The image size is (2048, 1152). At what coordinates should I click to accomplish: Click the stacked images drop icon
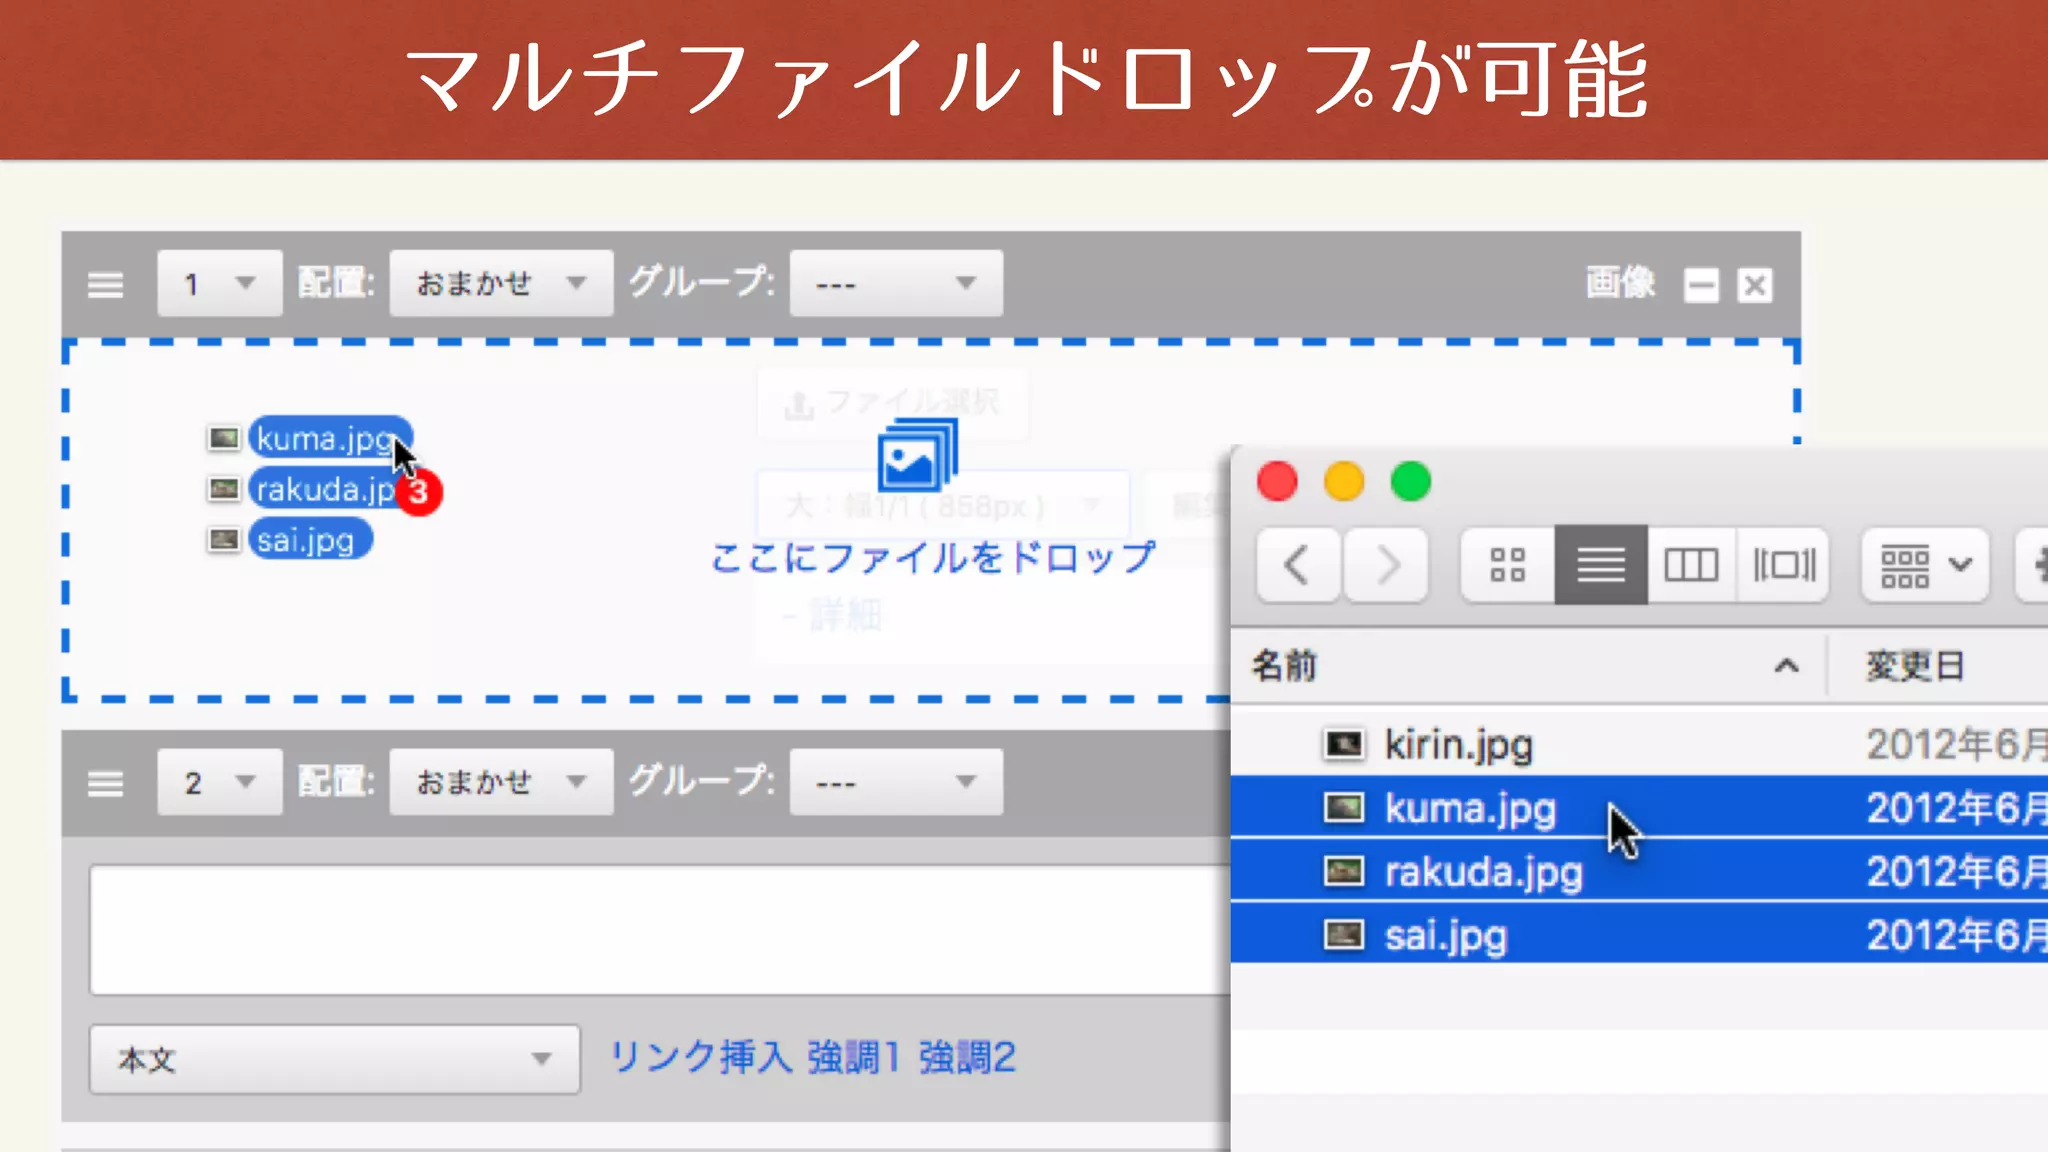(917, 455)
